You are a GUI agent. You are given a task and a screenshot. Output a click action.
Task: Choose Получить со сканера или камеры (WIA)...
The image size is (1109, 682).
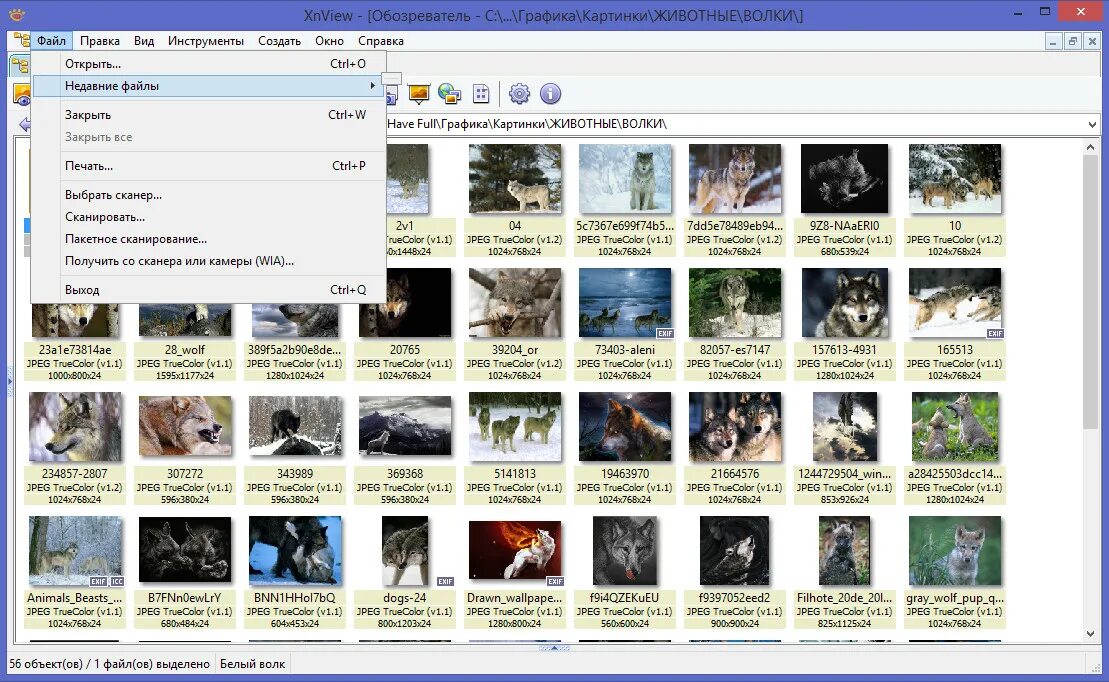[x=209, y=260]
